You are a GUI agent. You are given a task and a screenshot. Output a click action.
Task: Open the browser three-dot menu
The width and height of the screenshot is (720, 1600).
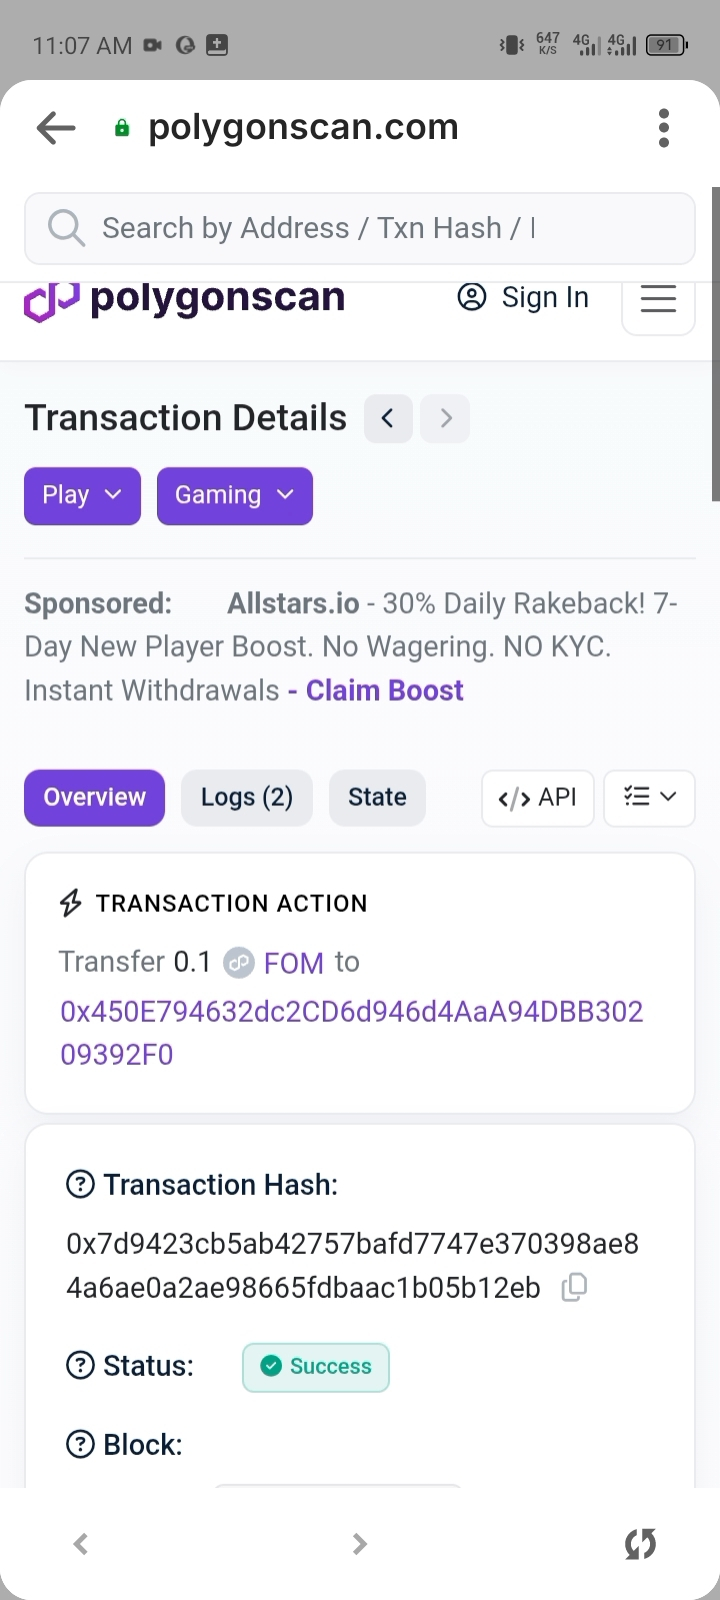663,128
